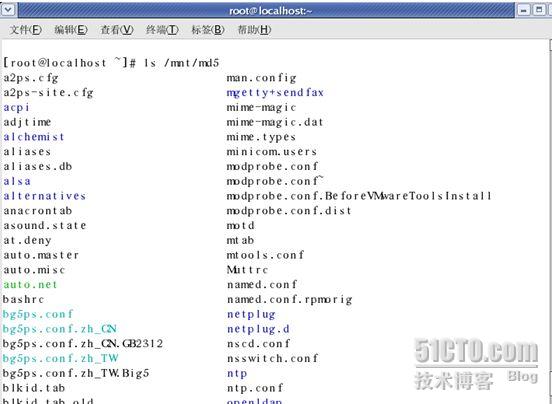Click the mtools.conf file name

[x=265, y=255]
